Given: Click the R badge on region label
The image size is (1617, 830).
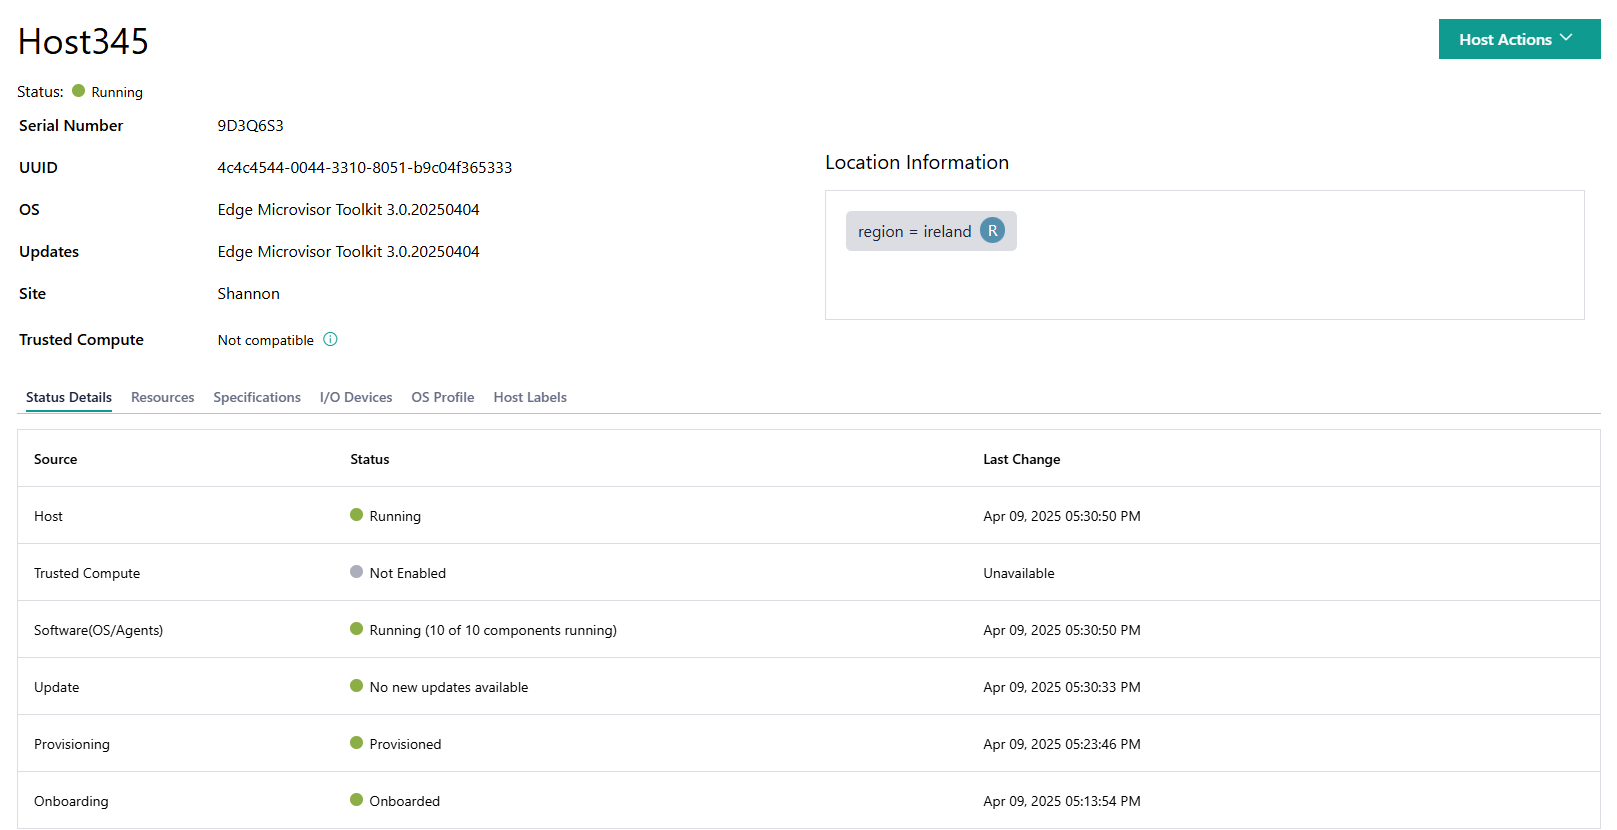Looking at the screenshot, I should tap(992, 231).
